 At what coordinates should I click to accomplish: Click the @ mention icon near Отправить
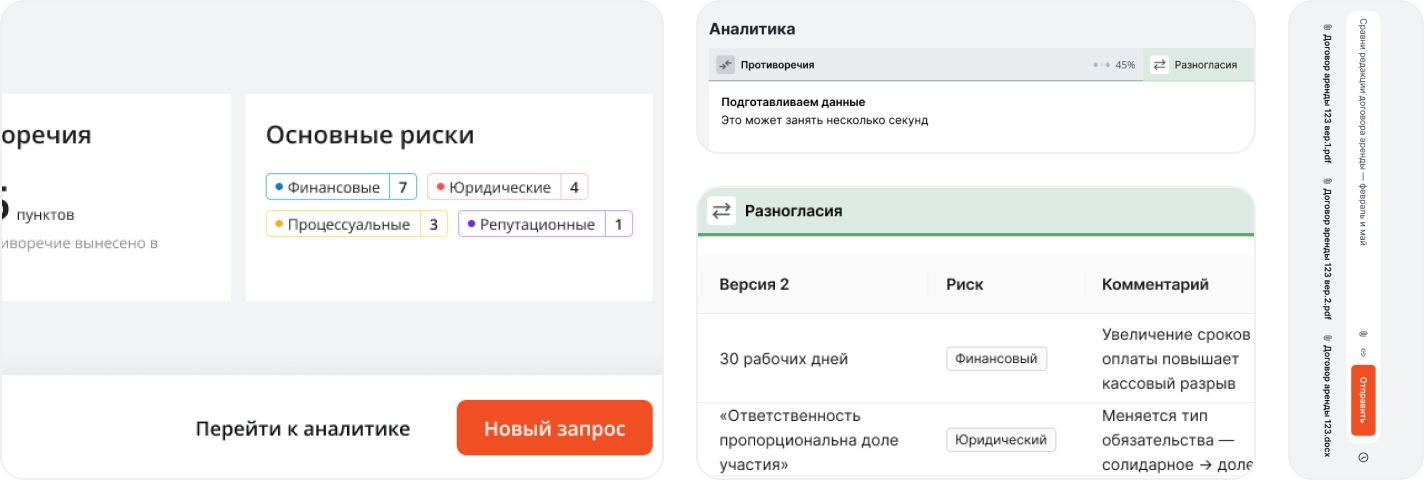(x=1363, y=334)
